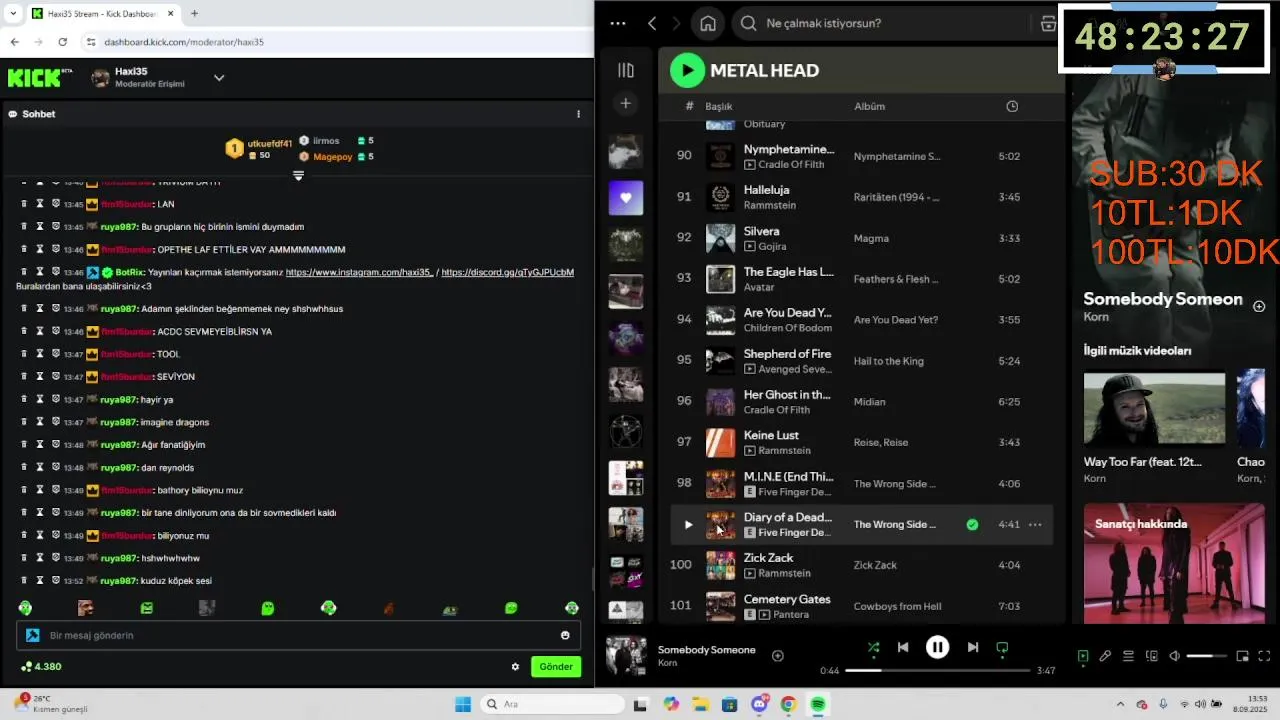1280x720 pixels.
Task: Open the Spotify queue
Action: [1128, 656]
